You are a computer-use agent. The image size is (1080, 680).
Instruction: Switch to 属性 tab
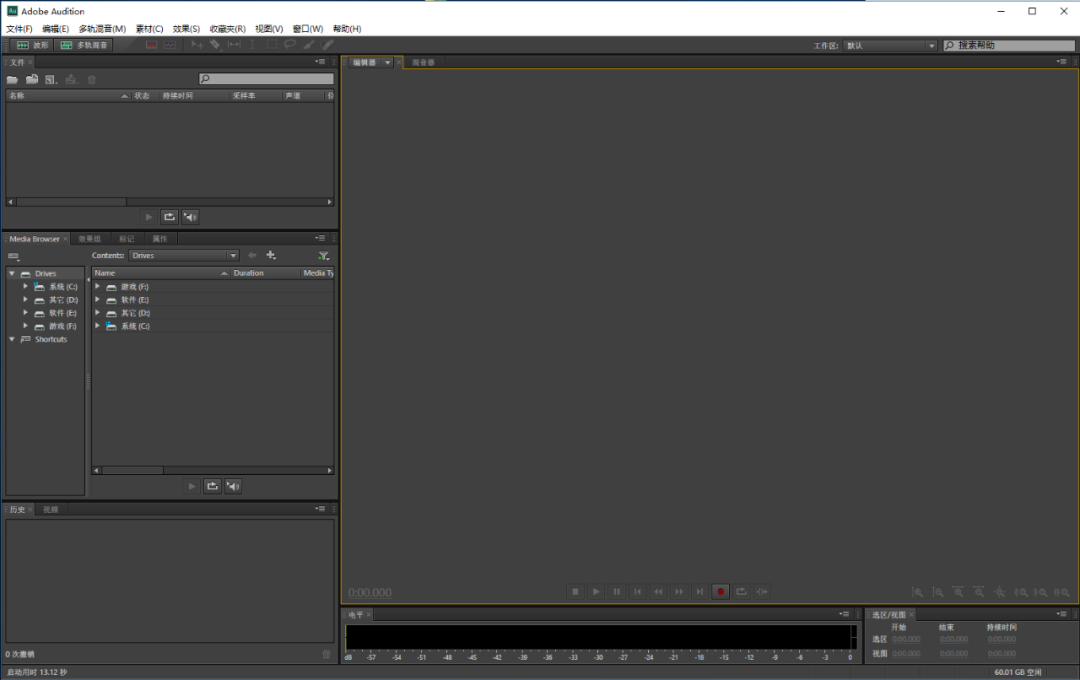[x=160, y=239]
